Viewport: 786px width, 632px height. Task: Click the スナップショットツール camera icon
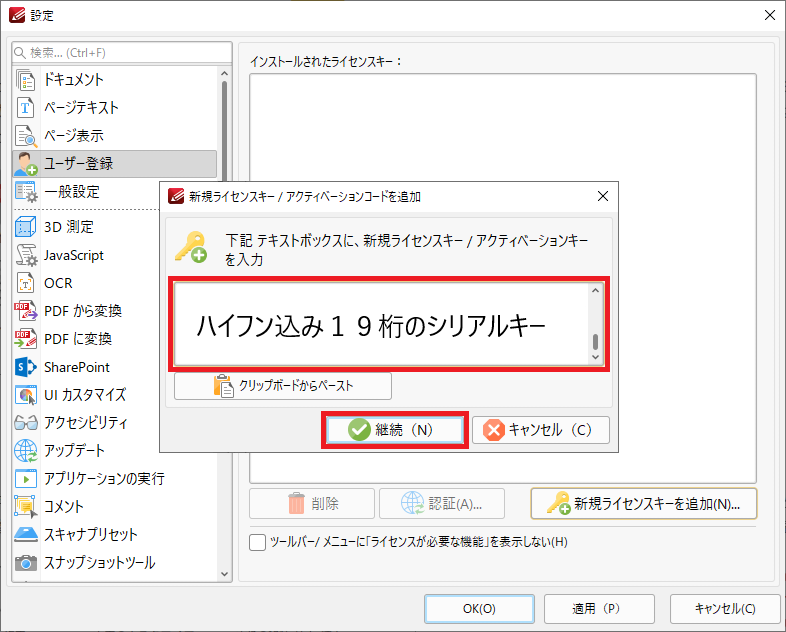tap(26, 563)
